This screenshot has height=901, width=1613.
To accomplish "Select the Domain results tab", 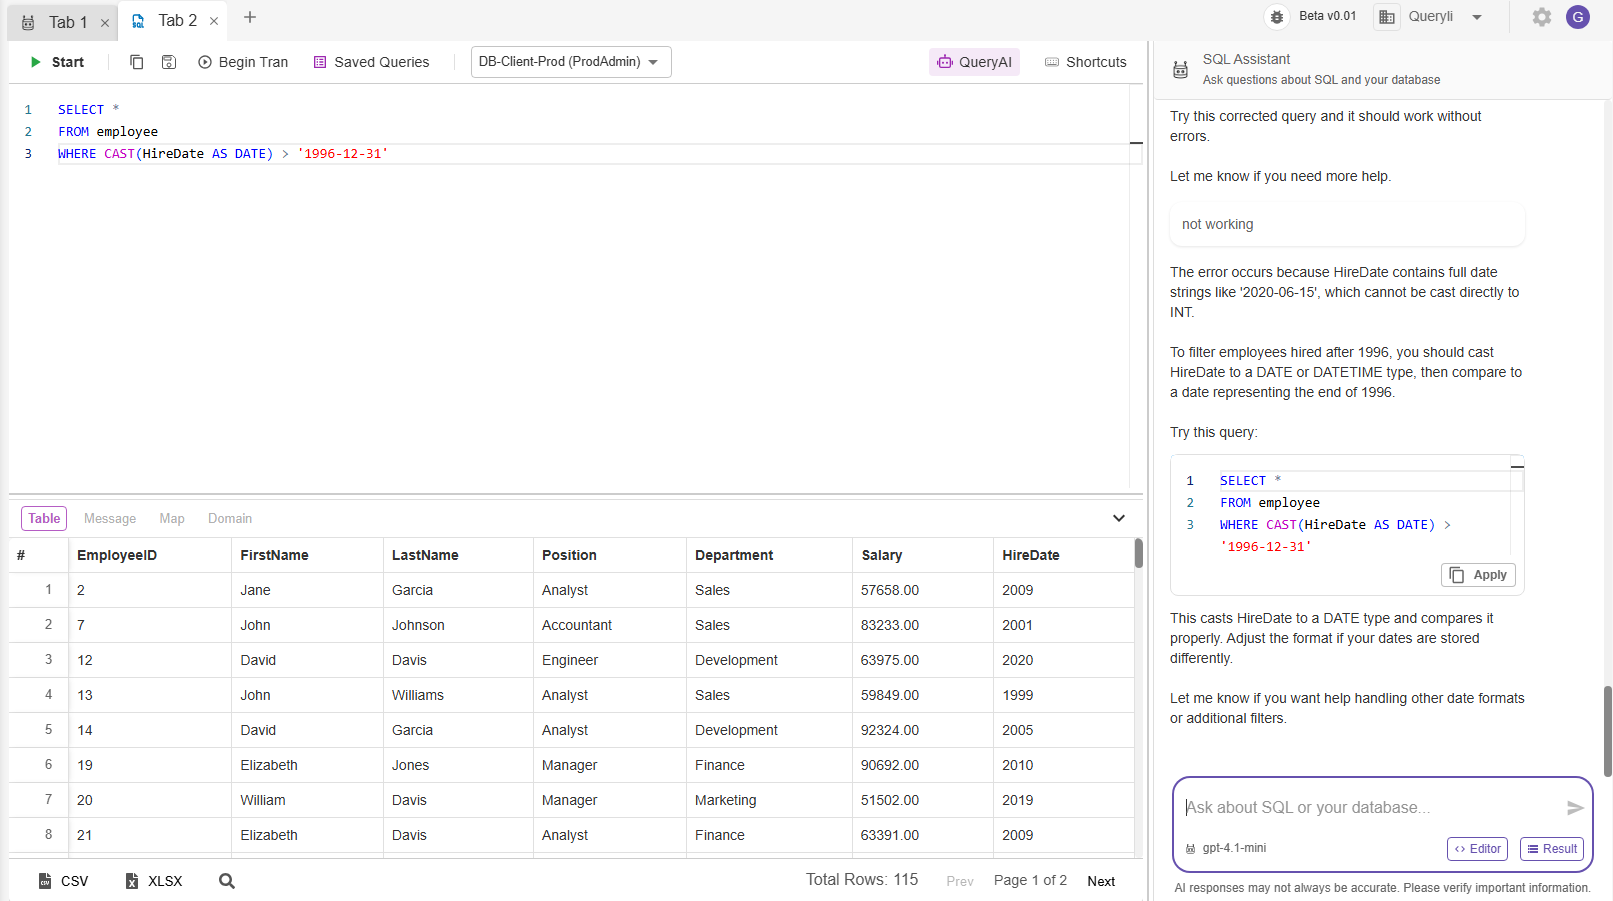I will pyautogui.click(x=230, y=519).
